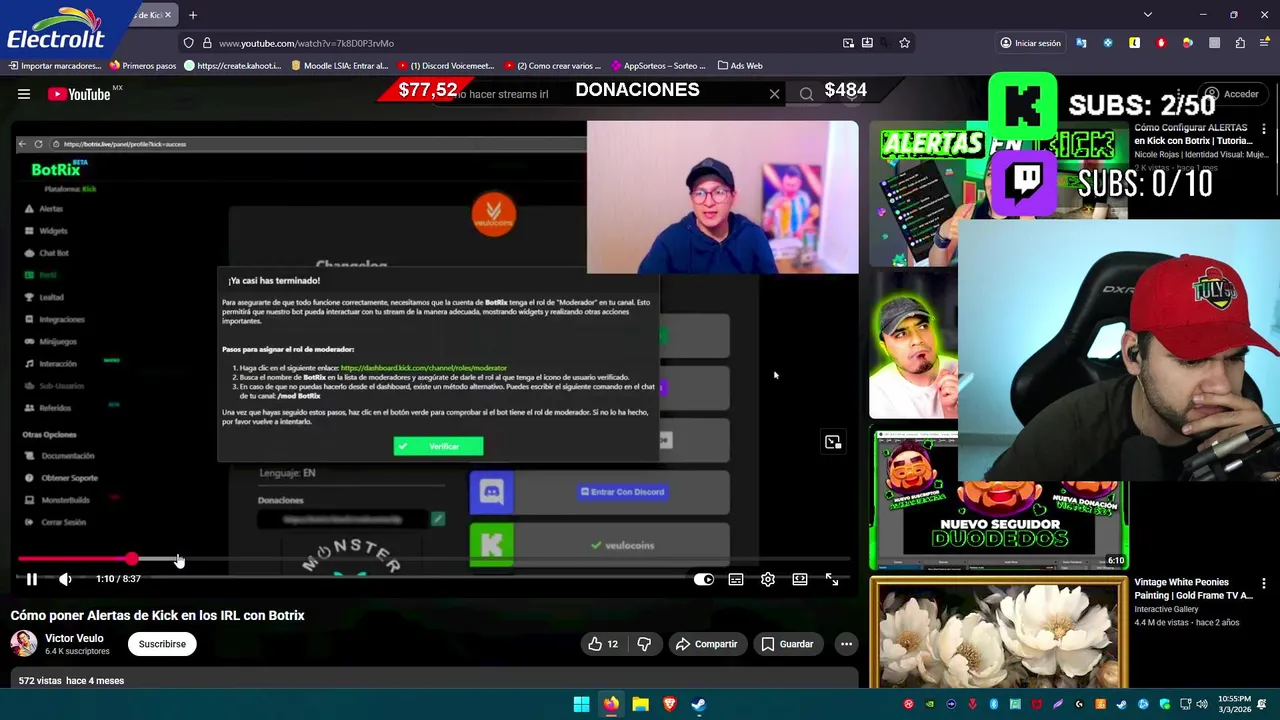View site security via the padlock icon
The image size is (1280, 720).
pos(207,43)
